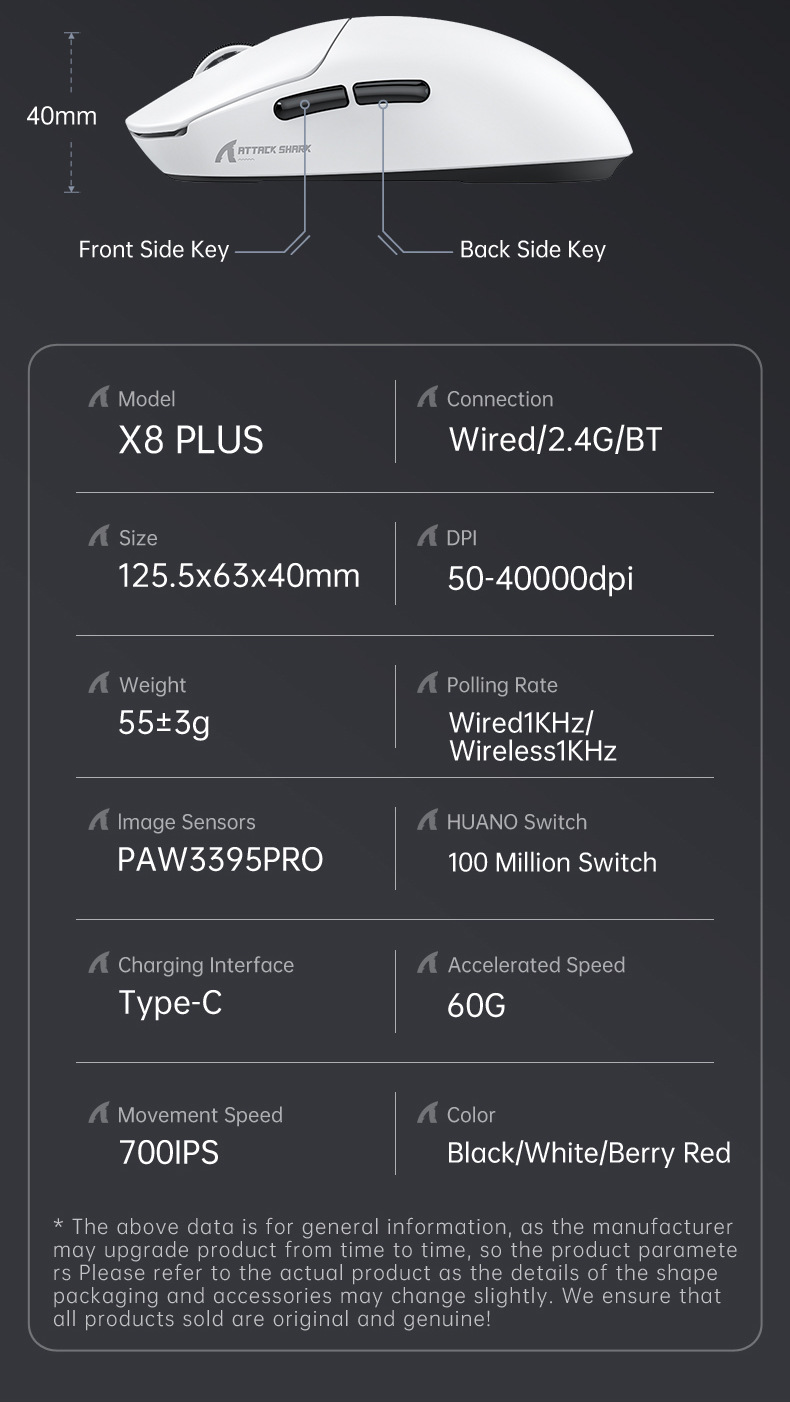This screenshot has height=1402, width=790.
Task: Click the shark fin icon beside Weight
Action: click(98, 684)
